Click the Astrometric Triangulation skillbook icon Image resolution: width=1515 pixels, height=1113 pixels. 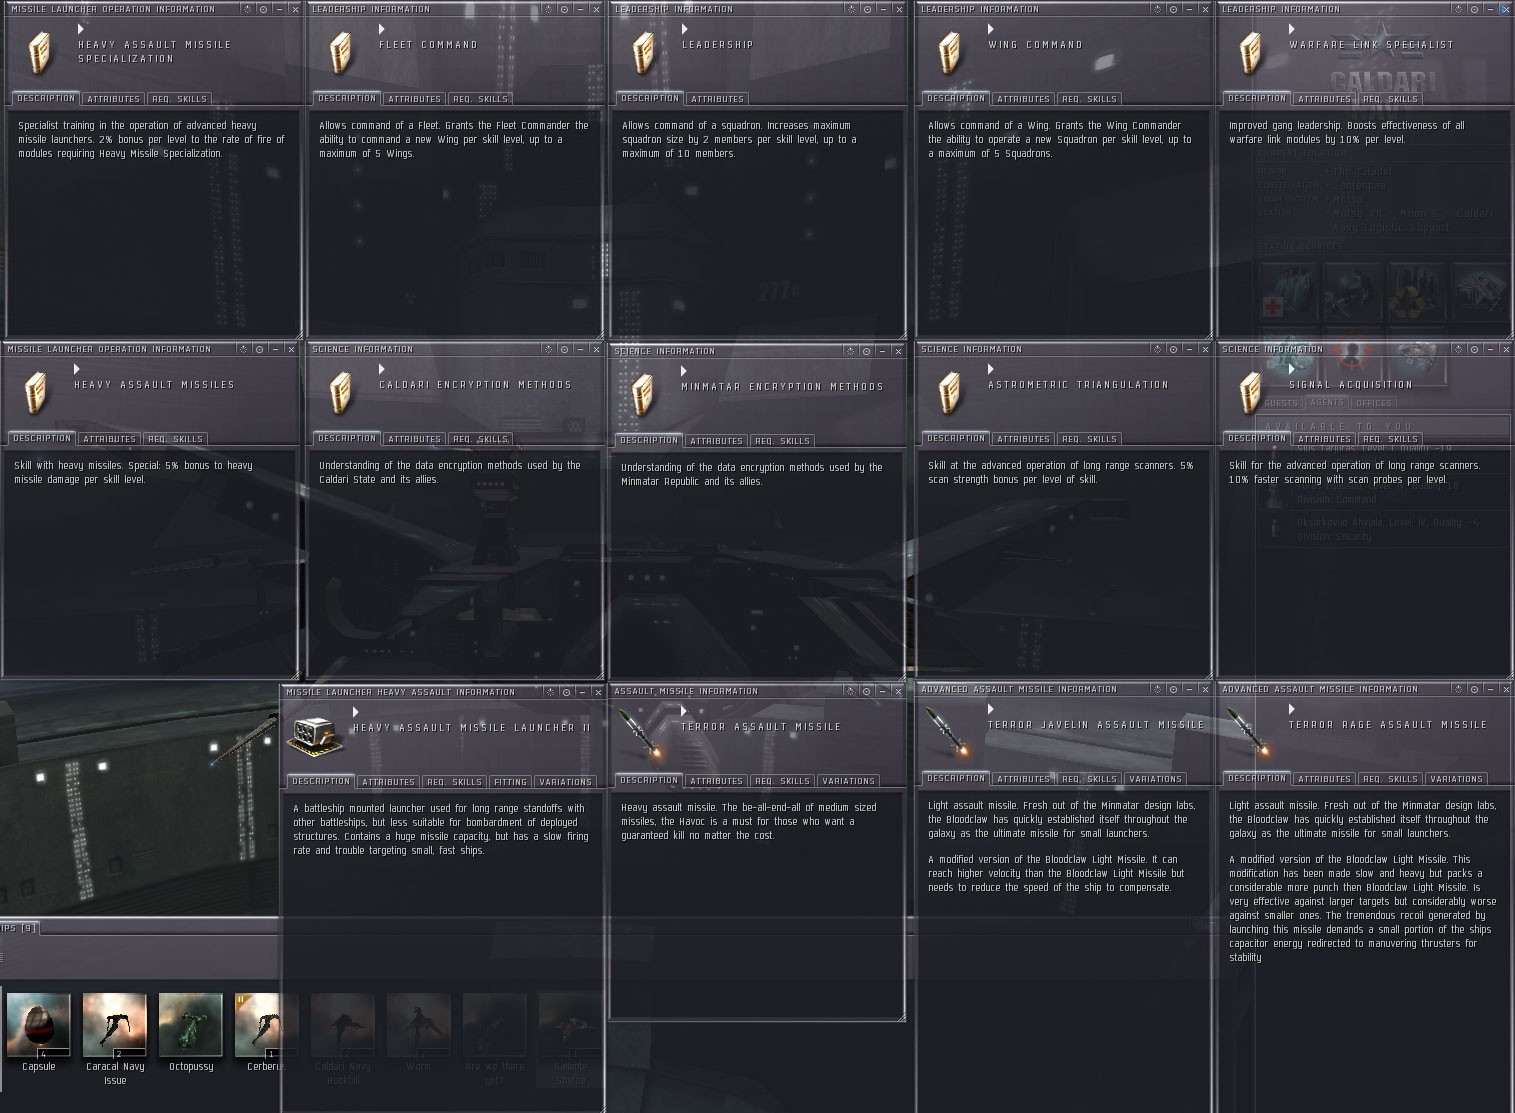950,391
